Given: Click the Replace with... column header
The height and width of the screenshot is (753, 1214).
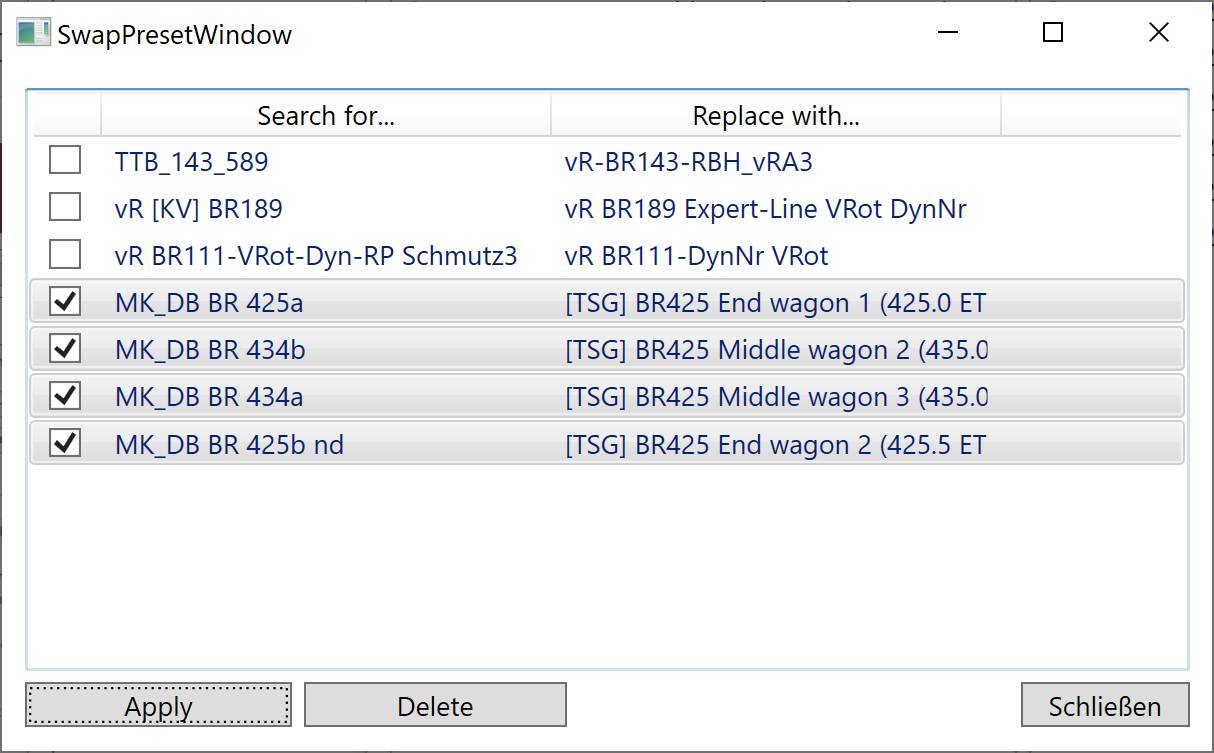Looking at the screenshot, I should tap(776, 116).
